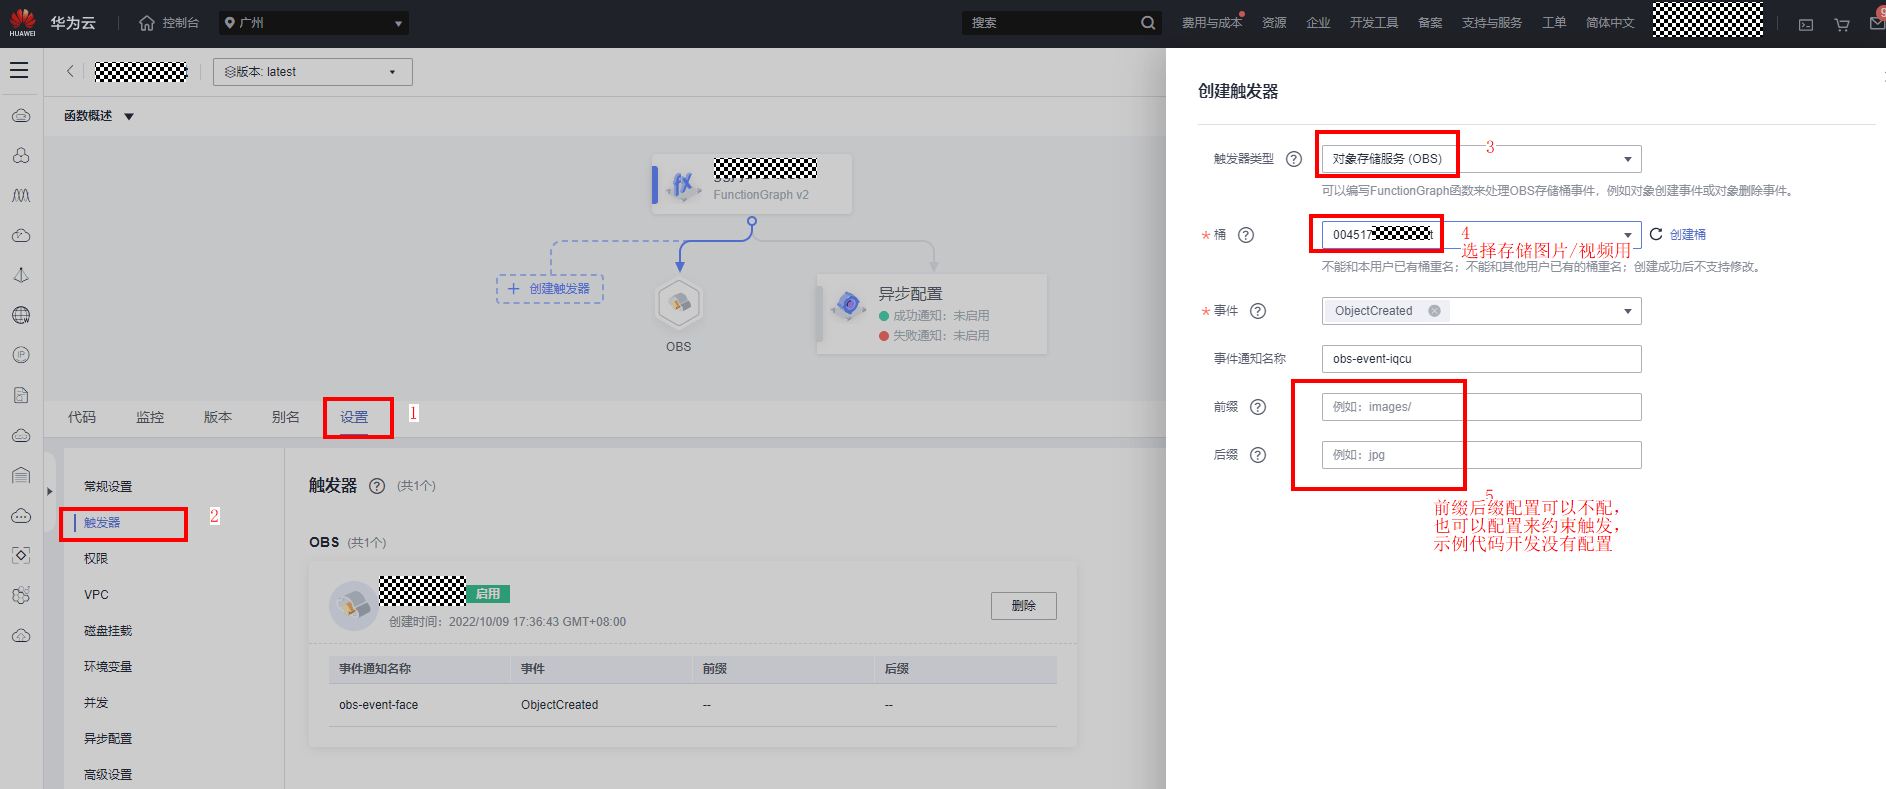Select 权限 in the settings menu
Image resolution: width=1886 pixels, height=789 pixels.
96,559
